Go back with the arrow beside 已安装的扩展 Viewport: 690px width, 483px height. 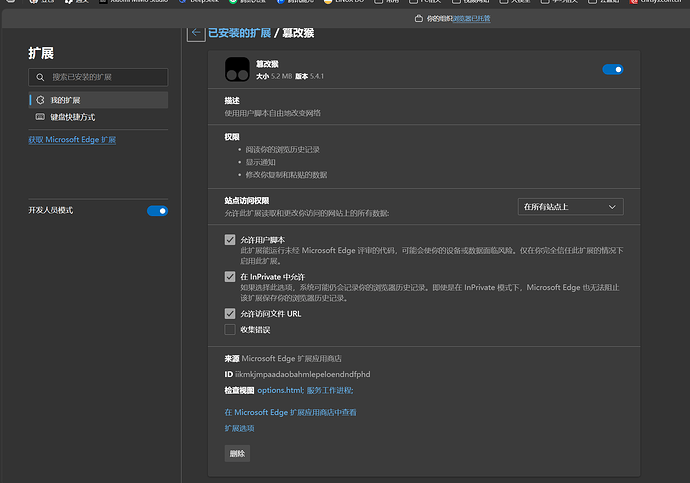[196, 33]
